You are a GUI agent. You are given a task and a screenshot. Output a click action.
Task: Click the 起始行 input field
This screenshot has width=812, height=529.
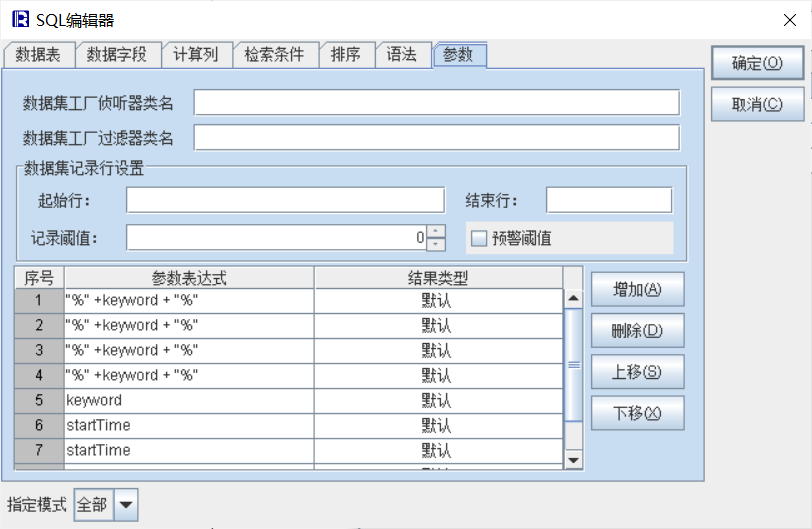click(x=285, y=200)
